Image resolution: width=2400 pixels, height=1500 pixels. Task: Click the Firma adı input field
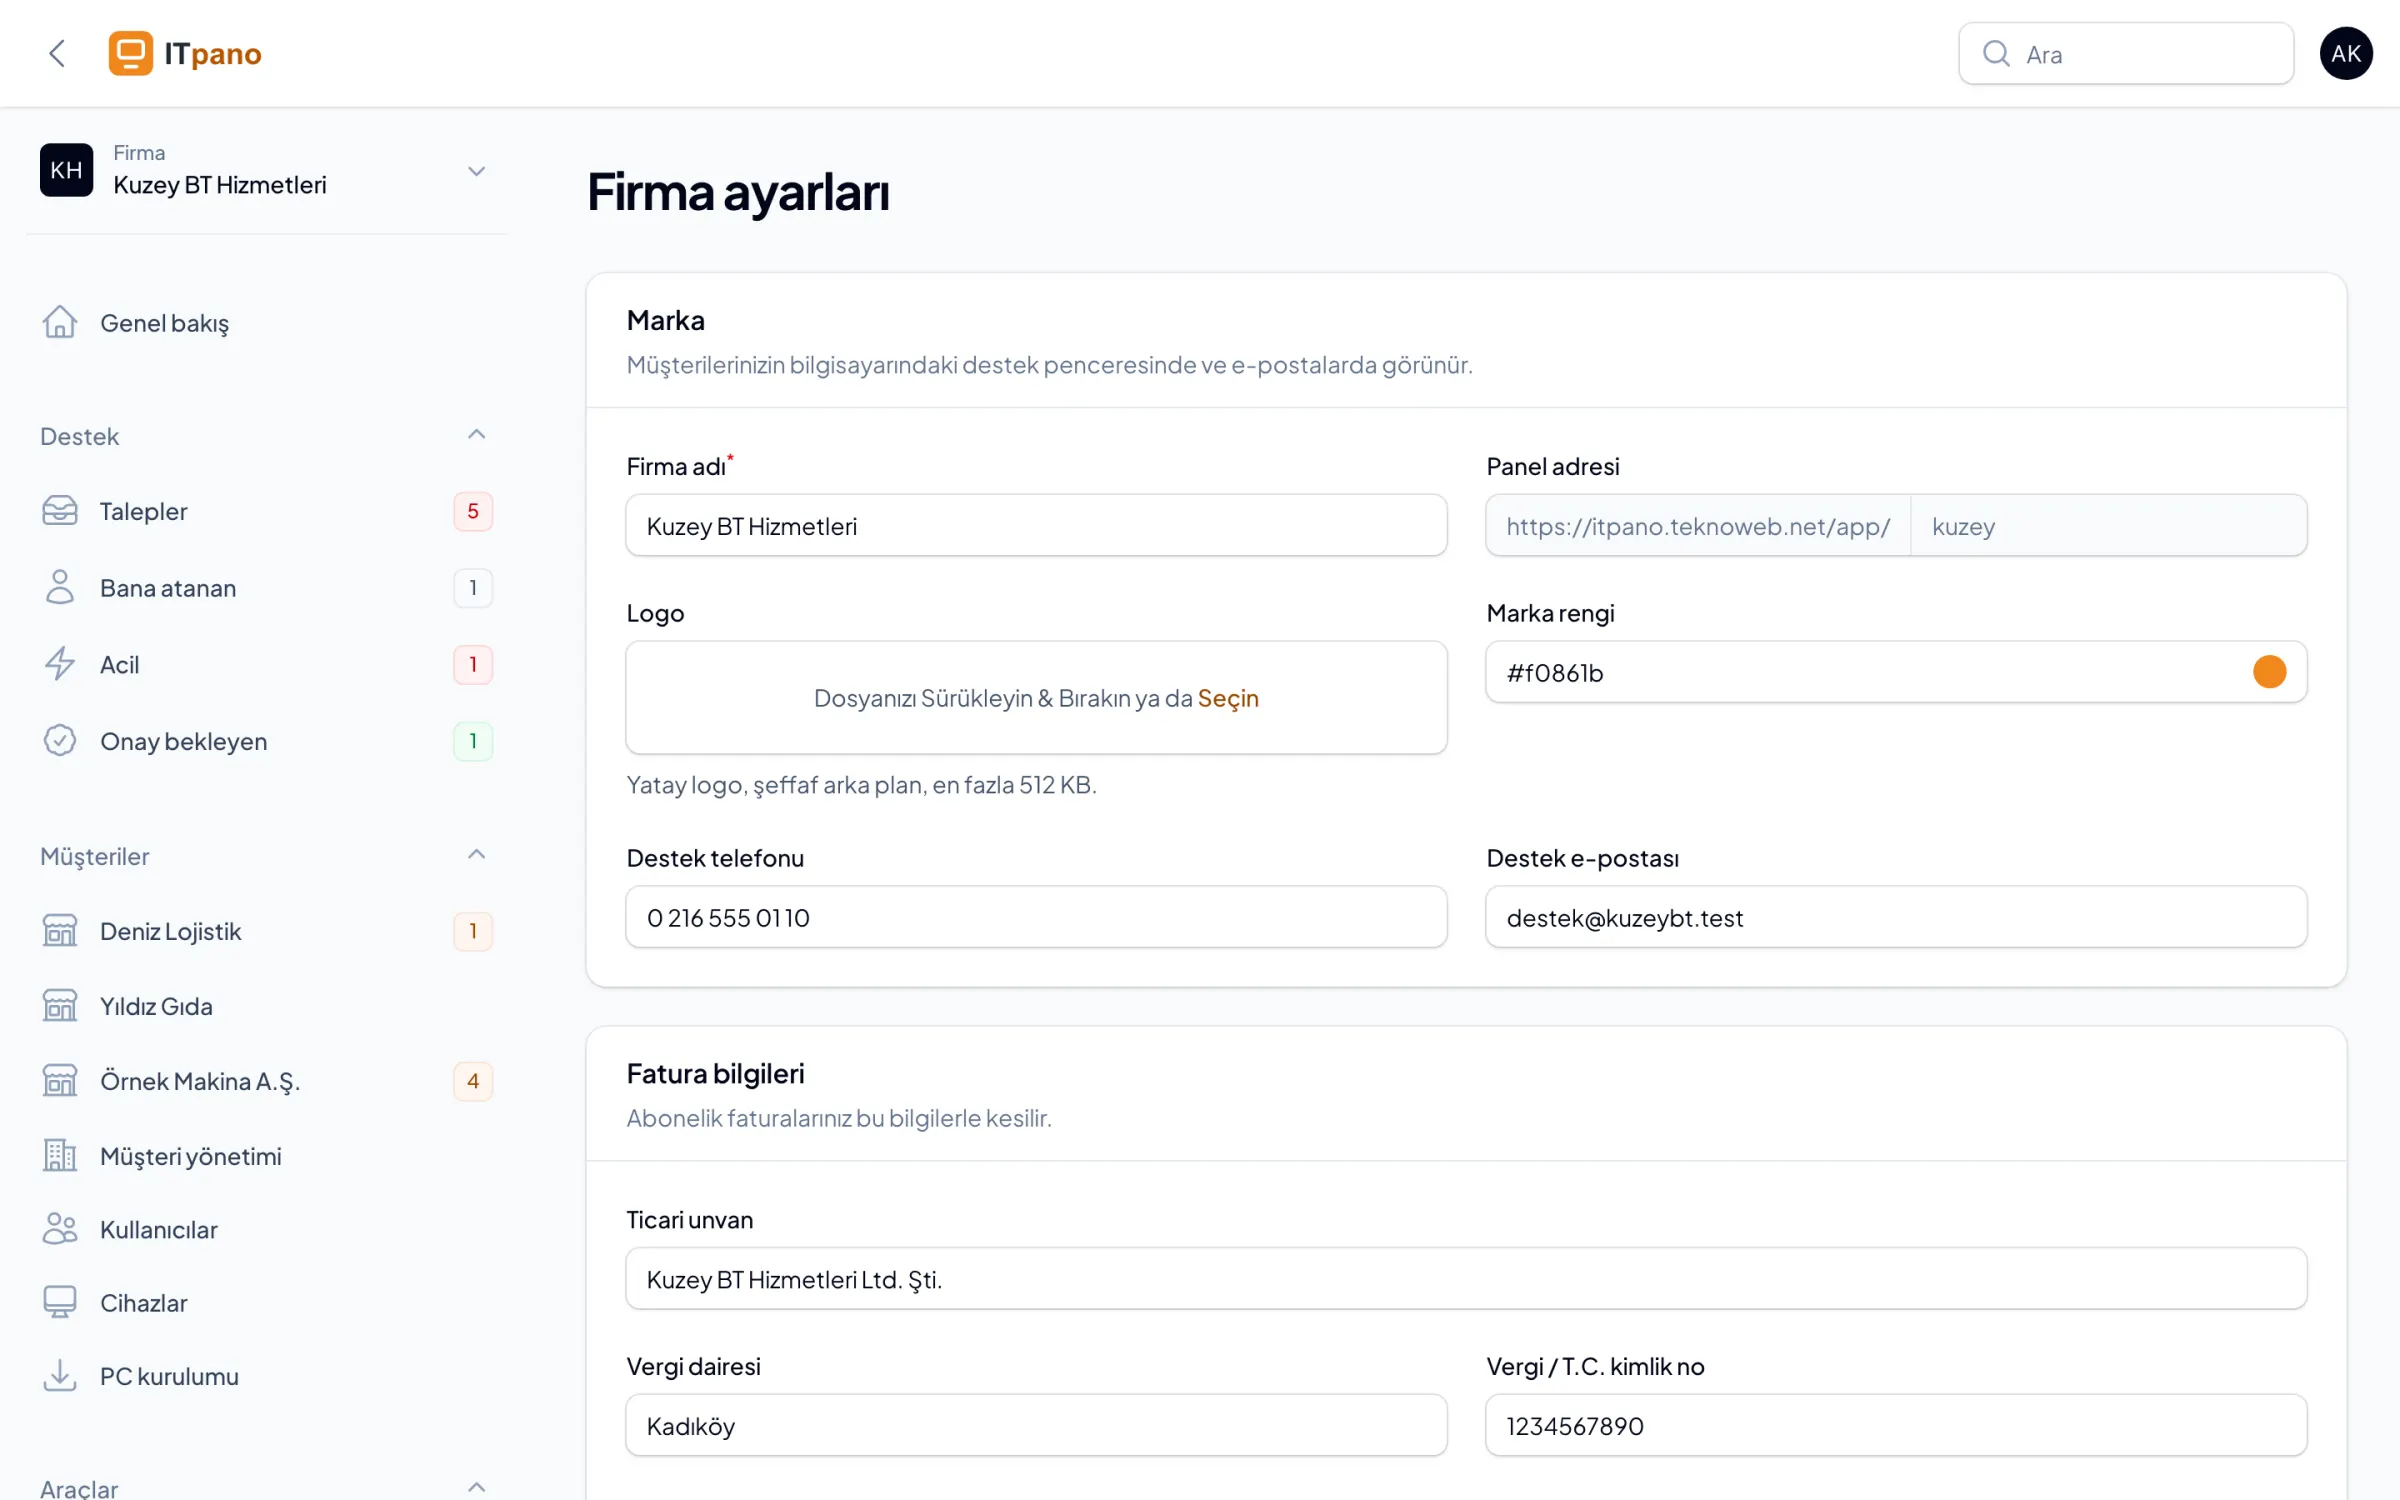[1036, 525]
